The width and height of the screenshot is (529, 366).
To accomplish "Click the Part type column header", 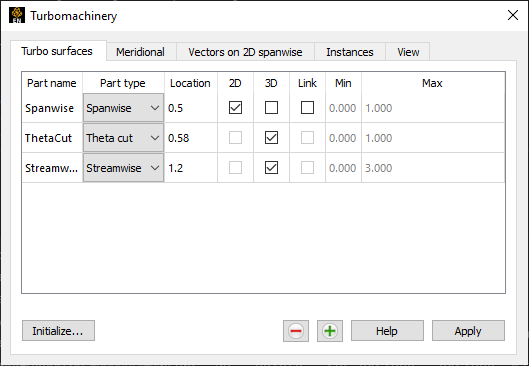I will [123, 83].
